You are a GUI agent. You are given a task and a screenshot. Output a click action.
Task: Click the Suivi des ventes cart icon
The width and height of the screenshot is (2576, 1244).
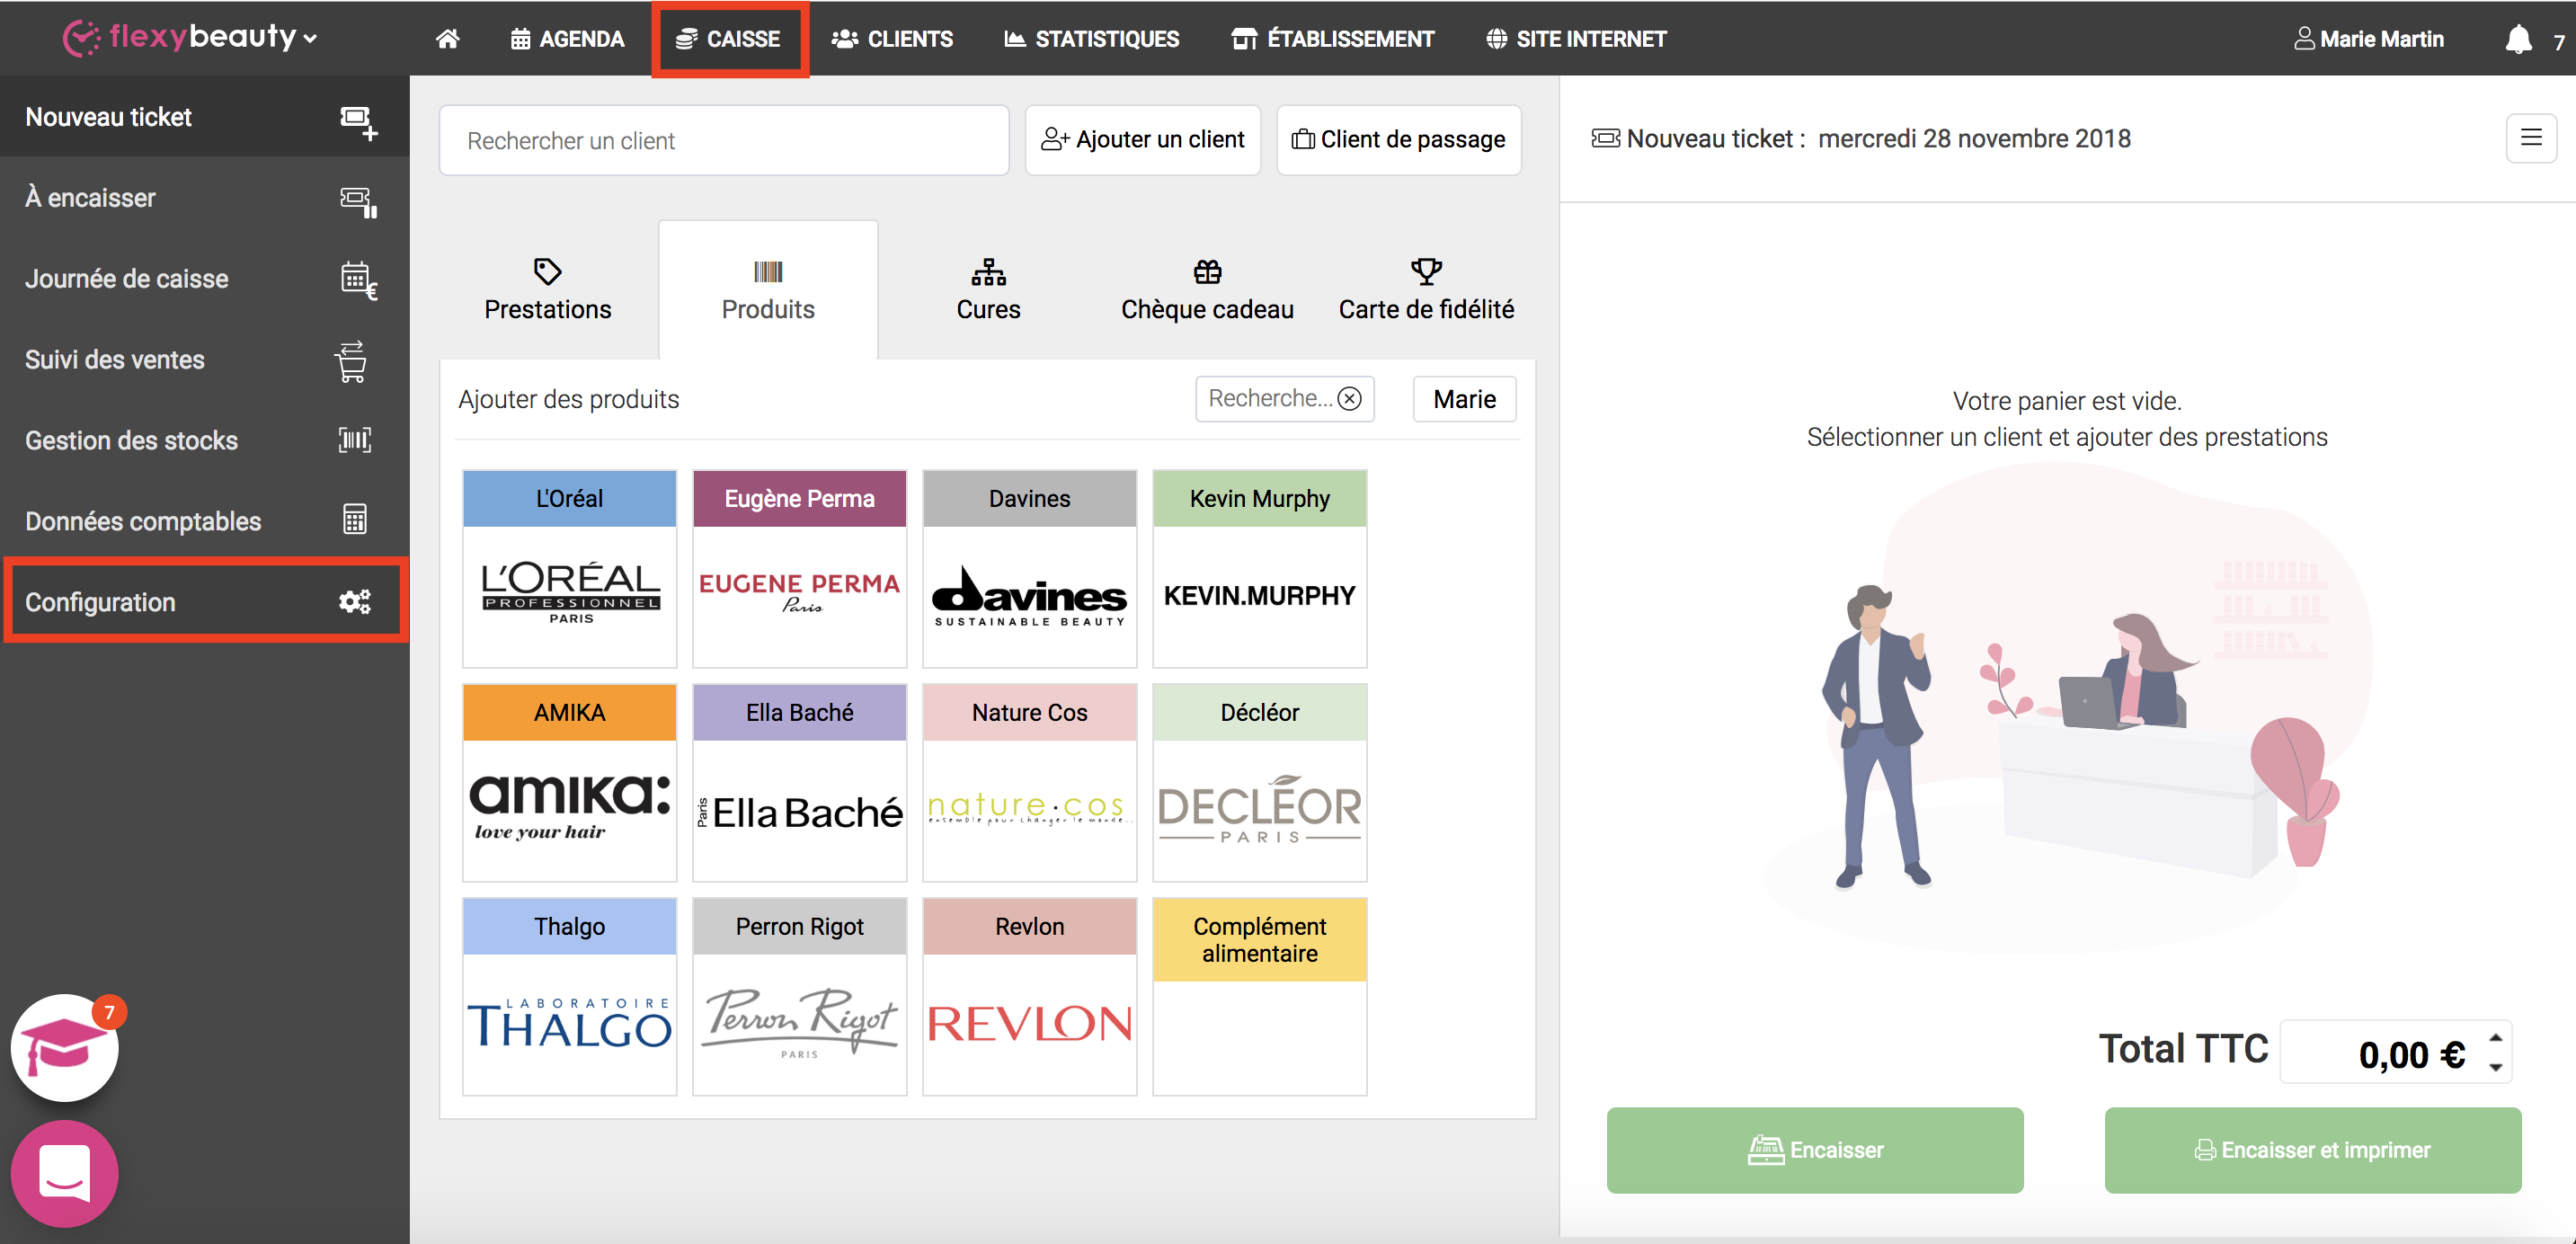coord(351,361)
